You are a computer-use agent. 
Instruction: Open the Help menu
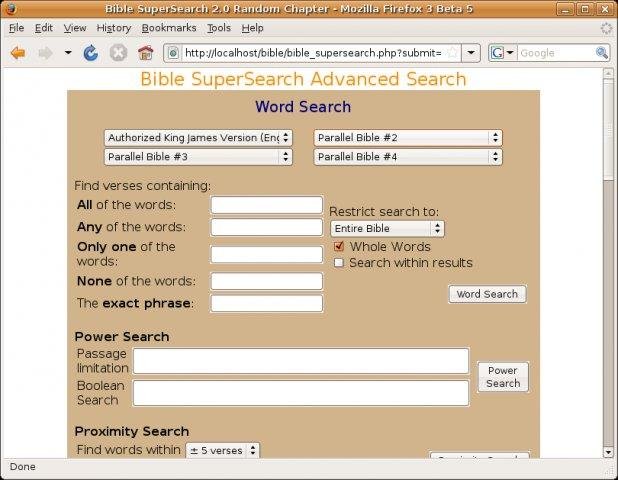(x=252, y=28)
